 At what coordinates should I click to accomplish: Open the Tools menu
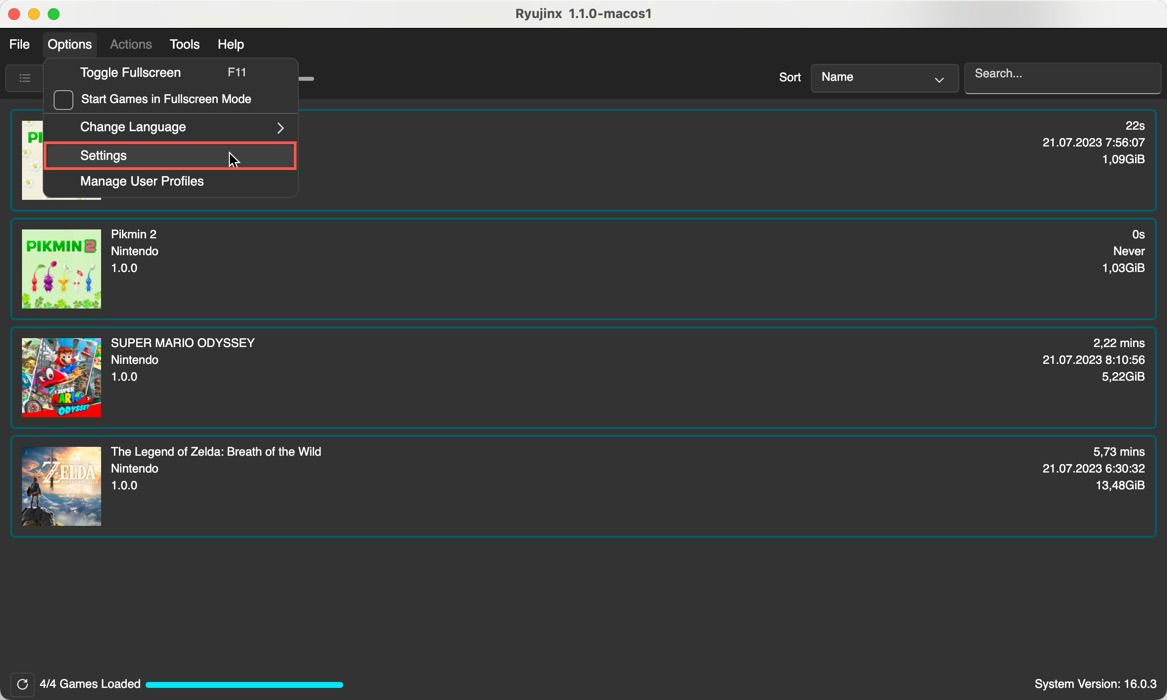(x=185, y=45)
